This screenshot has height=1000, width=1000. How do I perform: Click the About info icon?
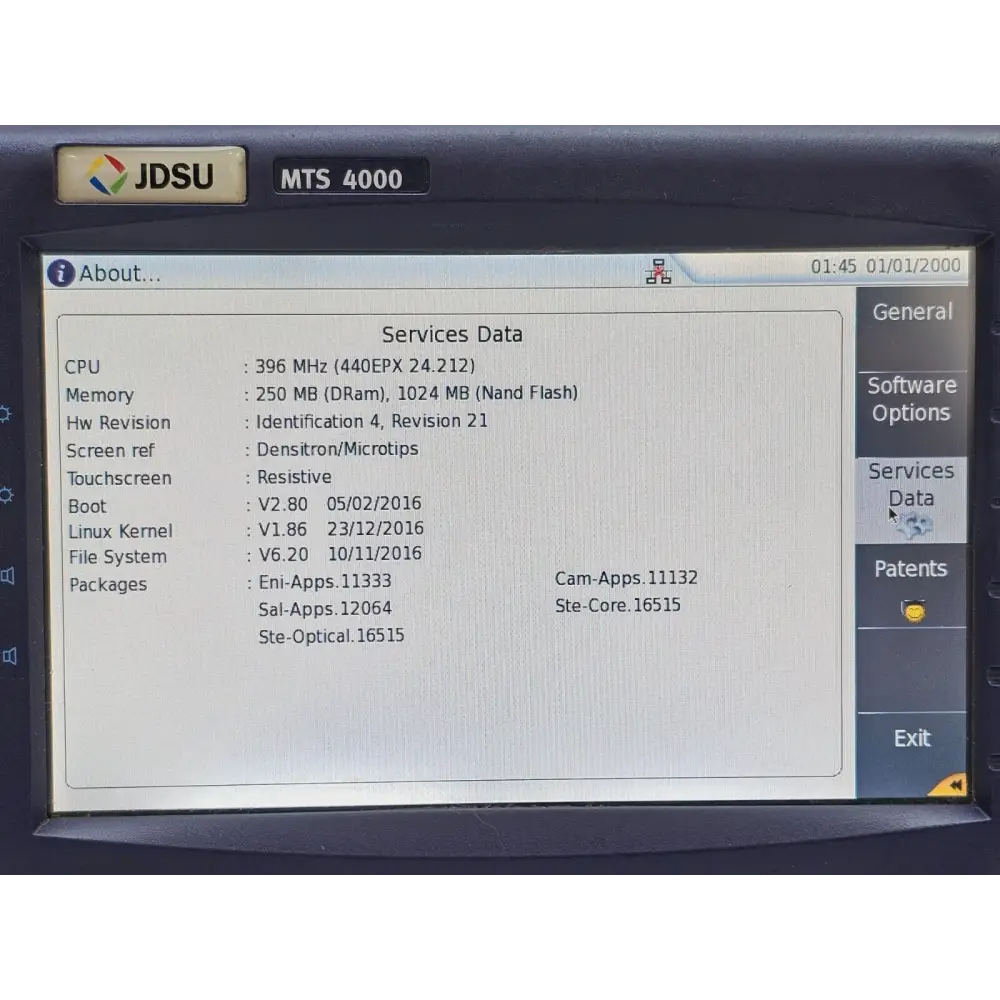click(x=61, y=273)
